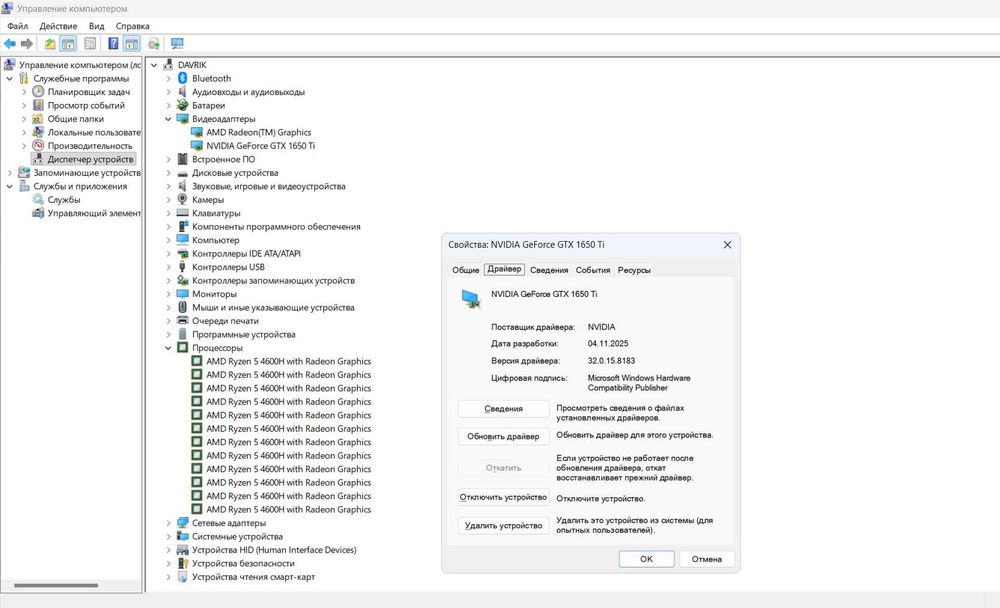This screenshot has width=1000, height=608.
Task: Click the Обновить драйвер button
Action: (503, 436)
